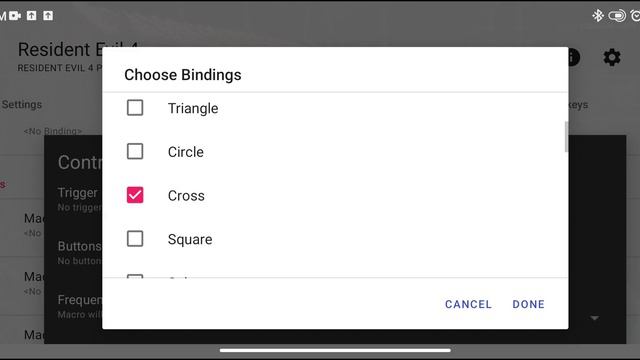Tap the alarm clock status icon
Viewport: 640px width, 360px height.
click(635, 16)
